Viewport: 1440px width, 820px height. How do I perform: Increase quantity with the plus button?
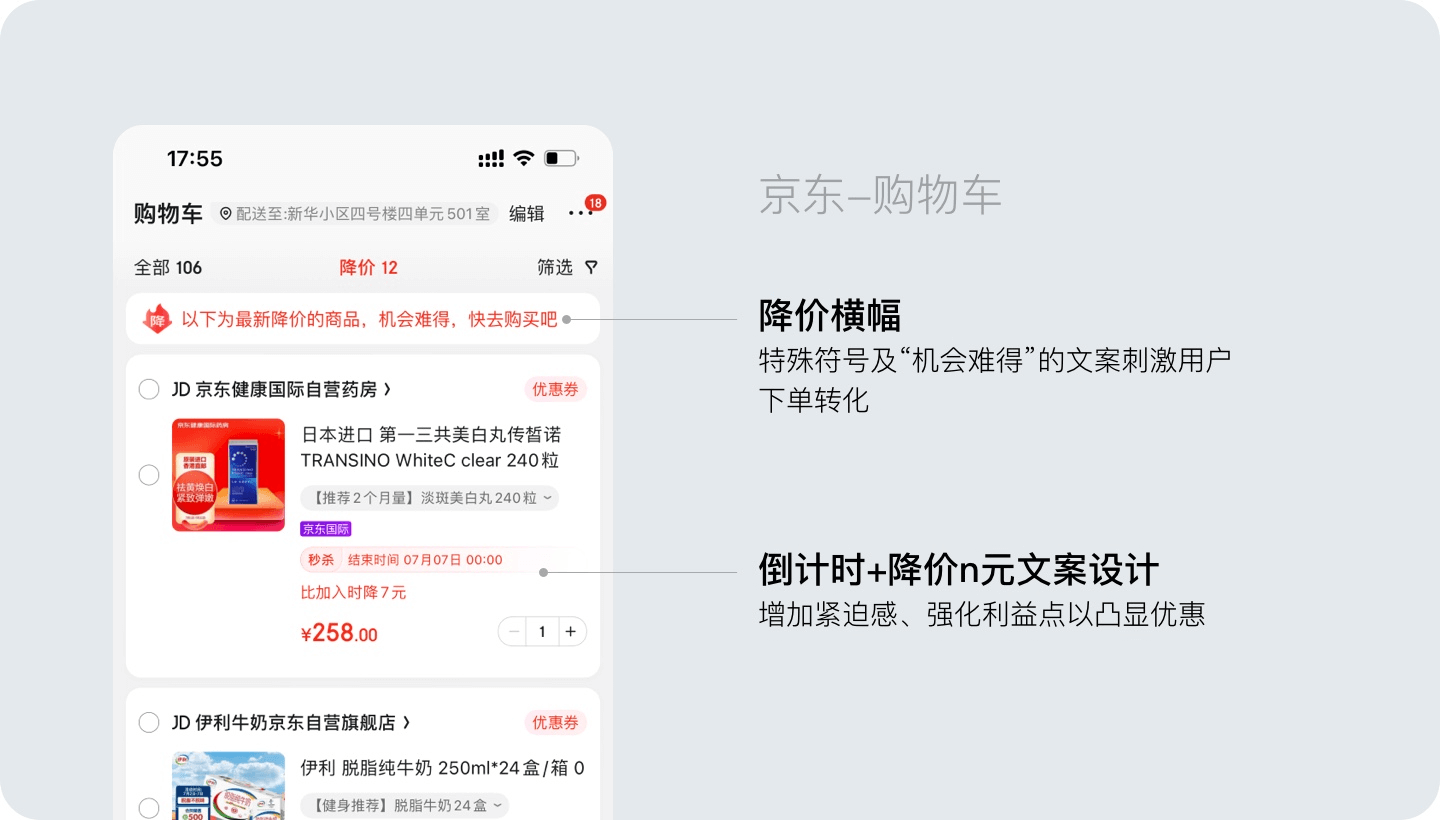point(571,632)
